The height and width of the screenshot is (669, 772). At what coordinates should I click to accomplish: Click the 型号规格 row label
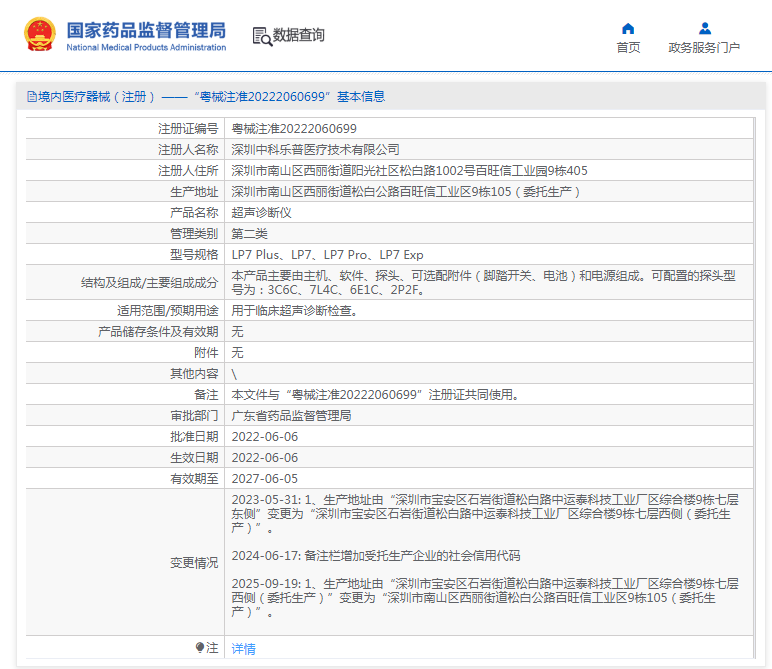[194, 255]
